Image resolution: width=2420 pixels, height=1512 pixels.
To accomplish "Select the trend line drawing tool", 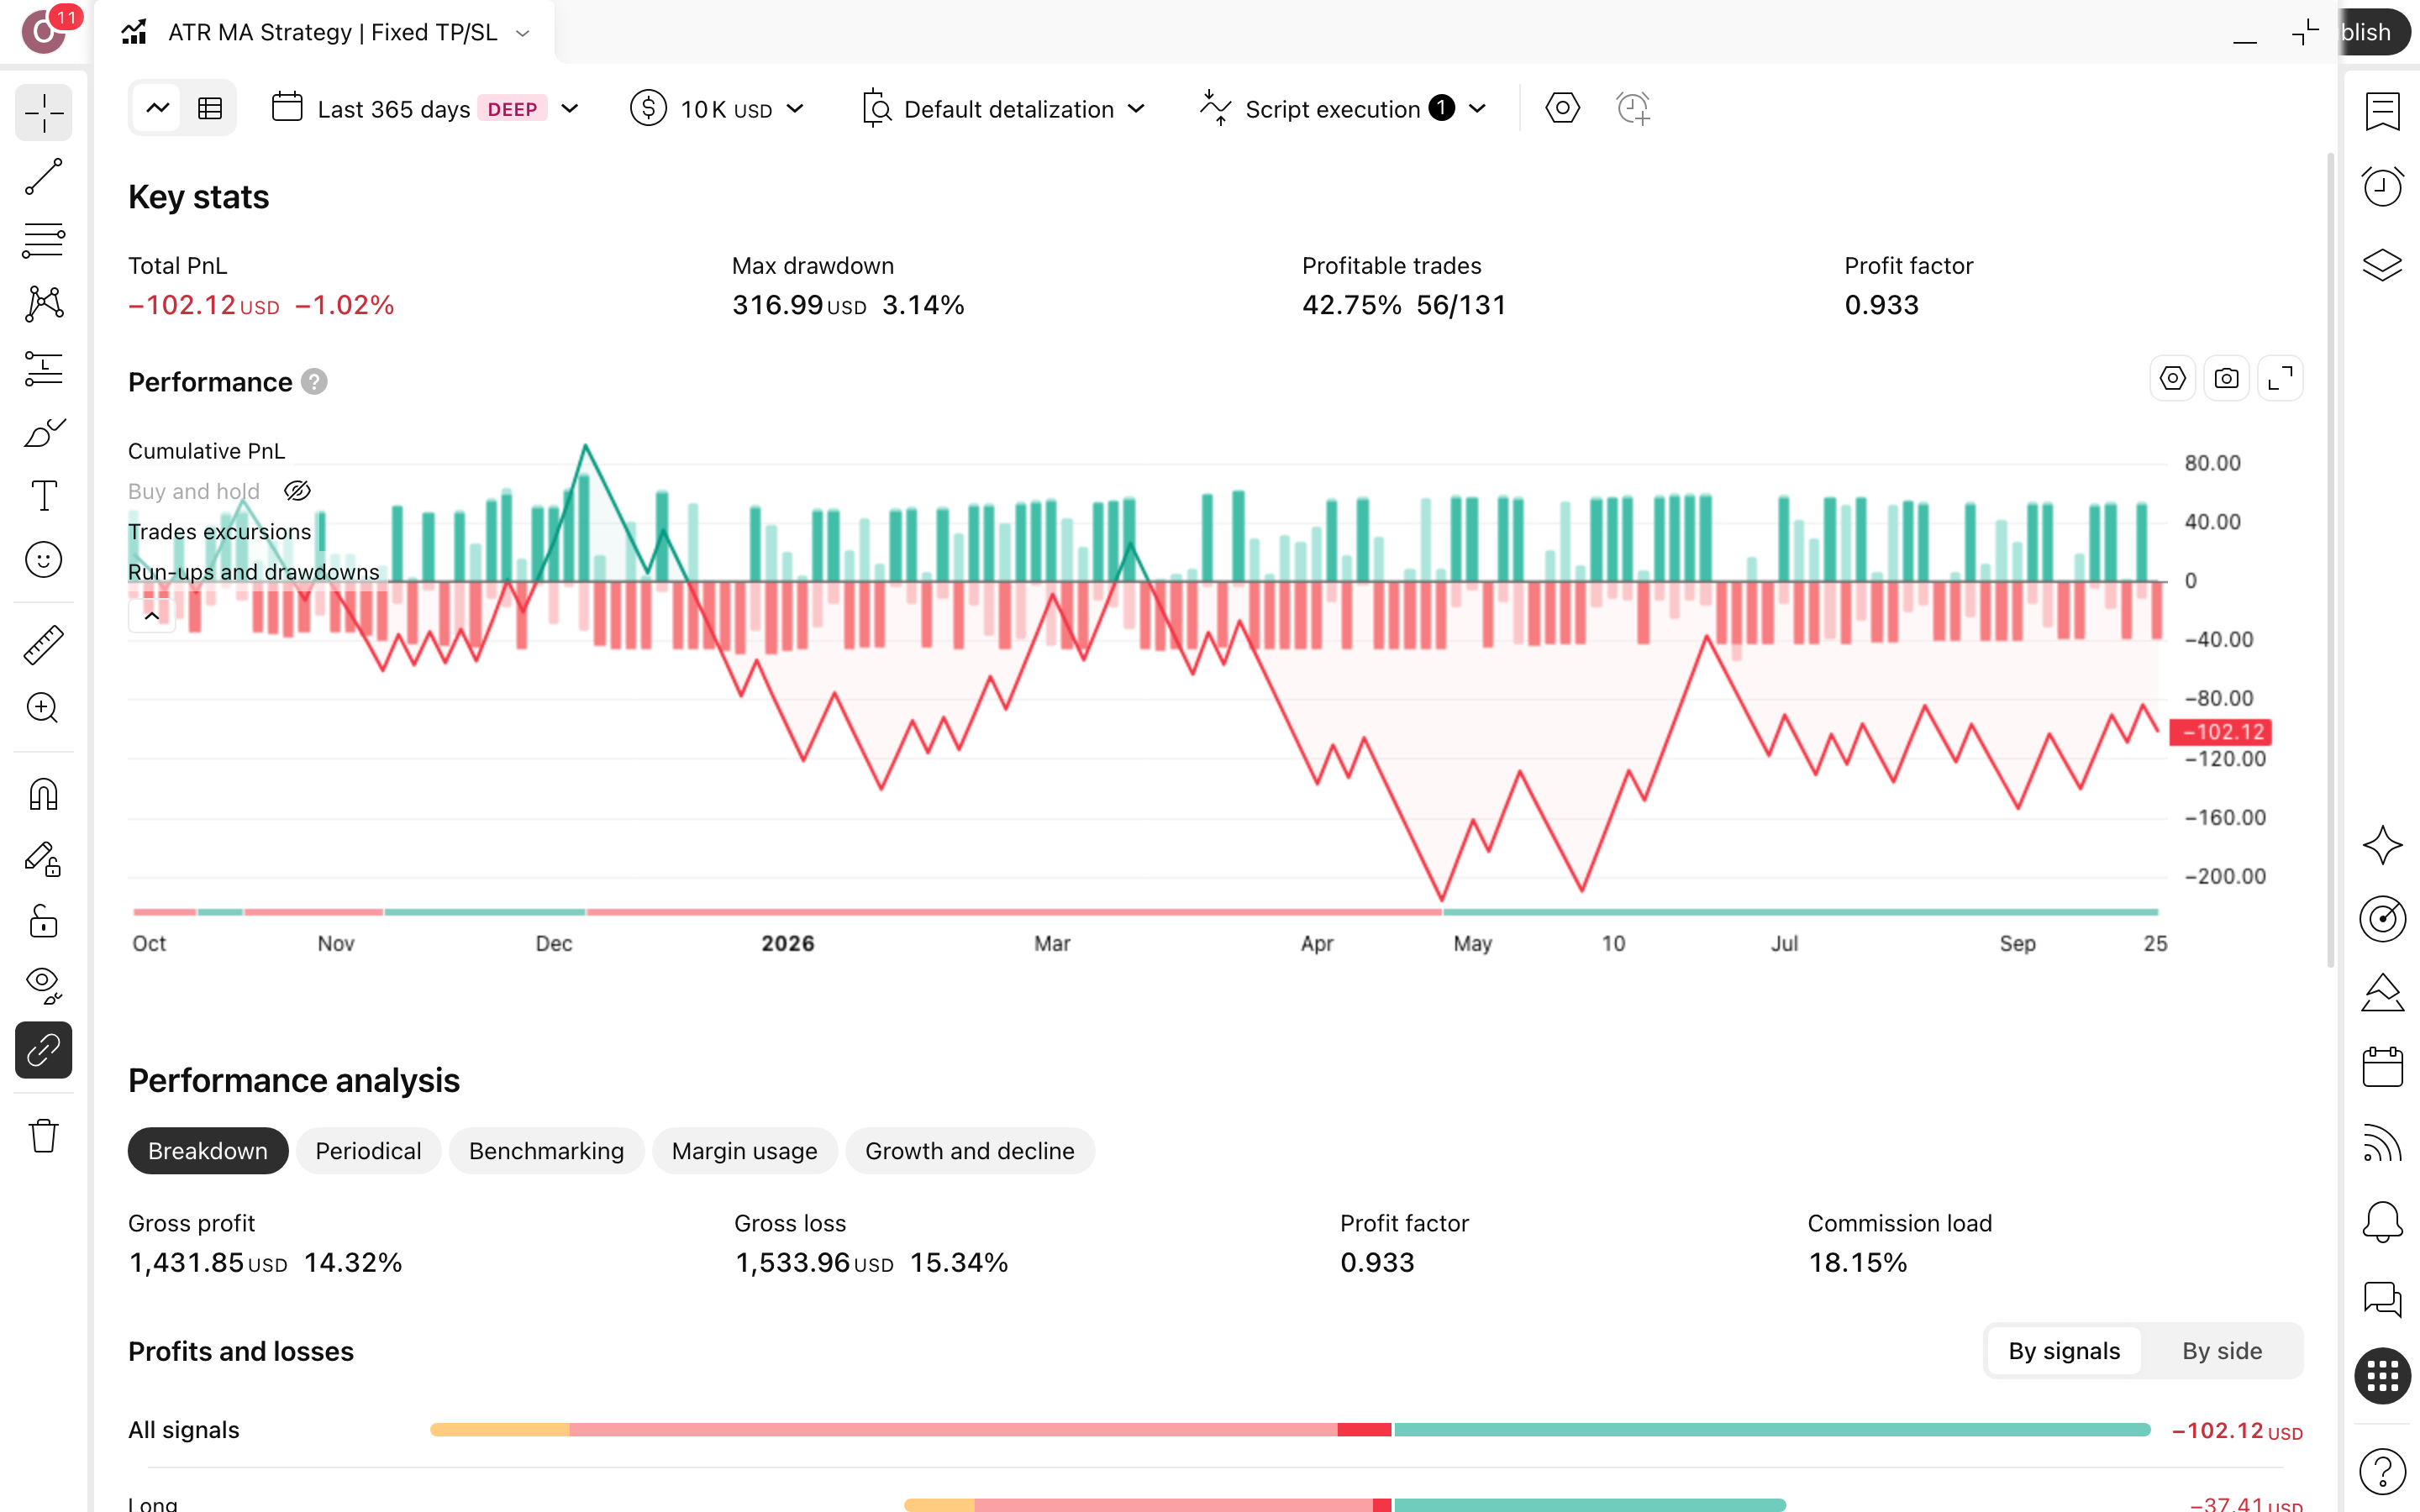I will [x=44, y=176].
